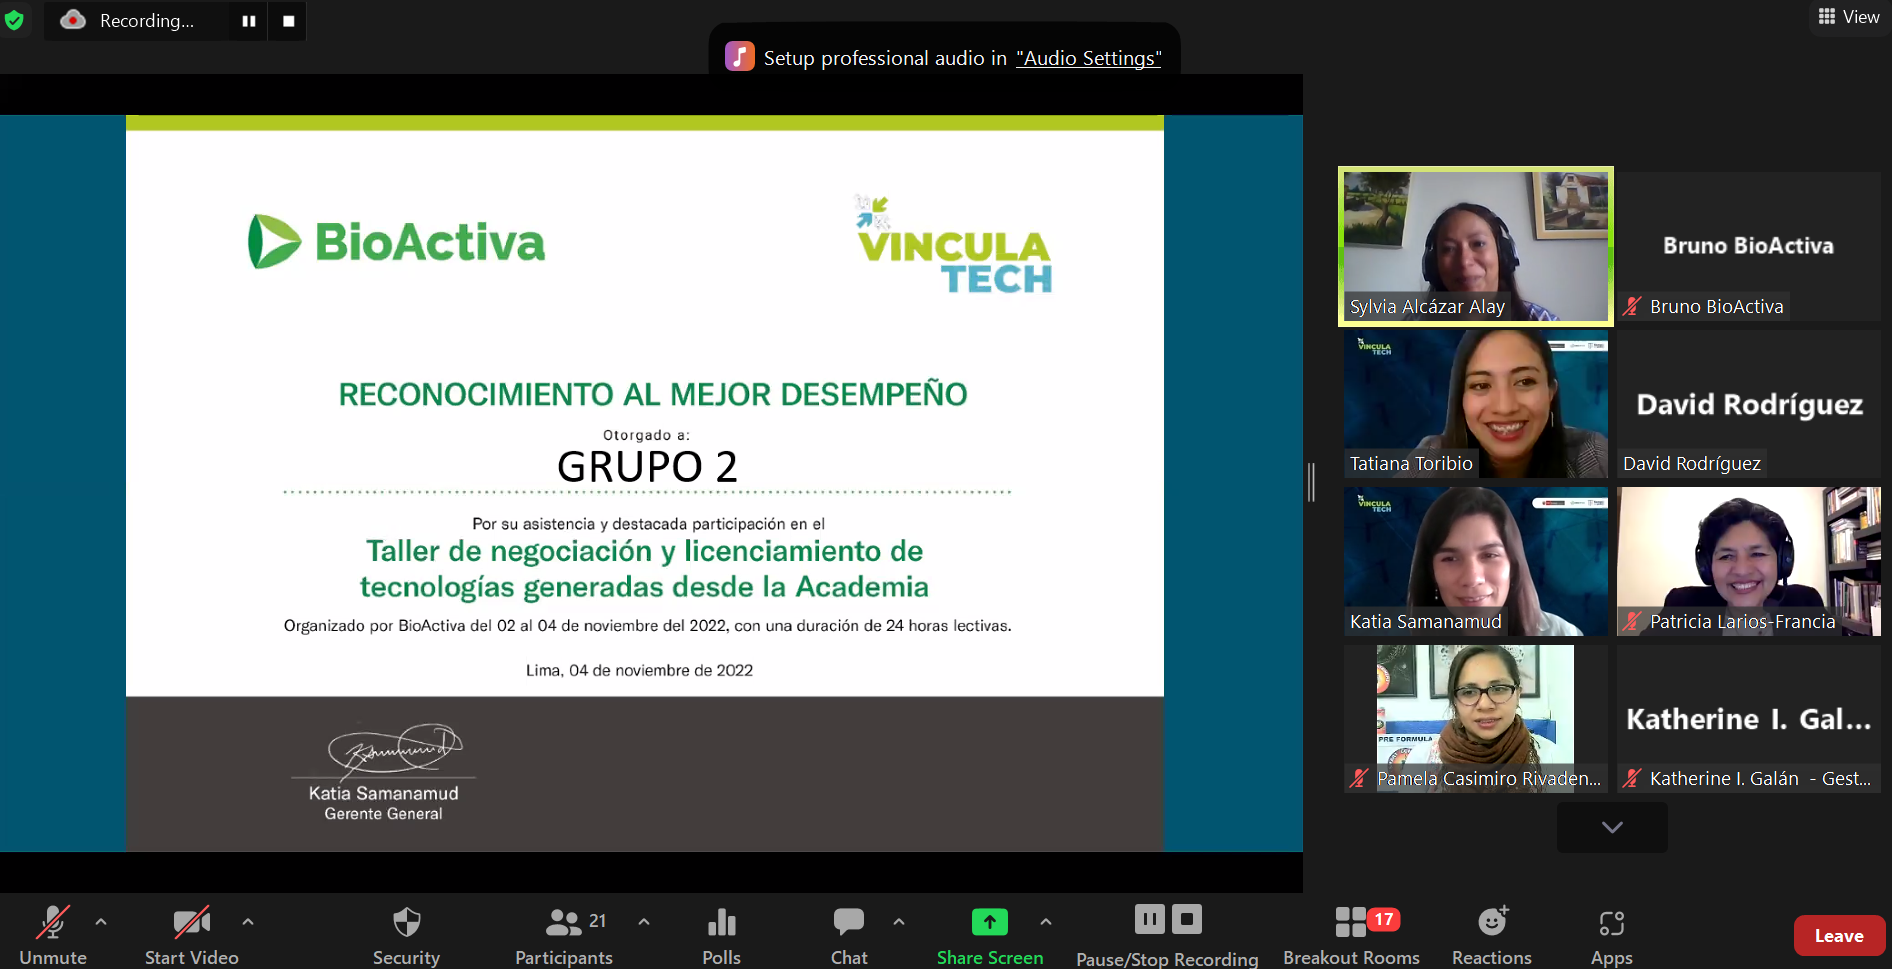Open the "Audio Settings" link
This screenshot has height=969, width=1892.
[x=1088, y=58]
